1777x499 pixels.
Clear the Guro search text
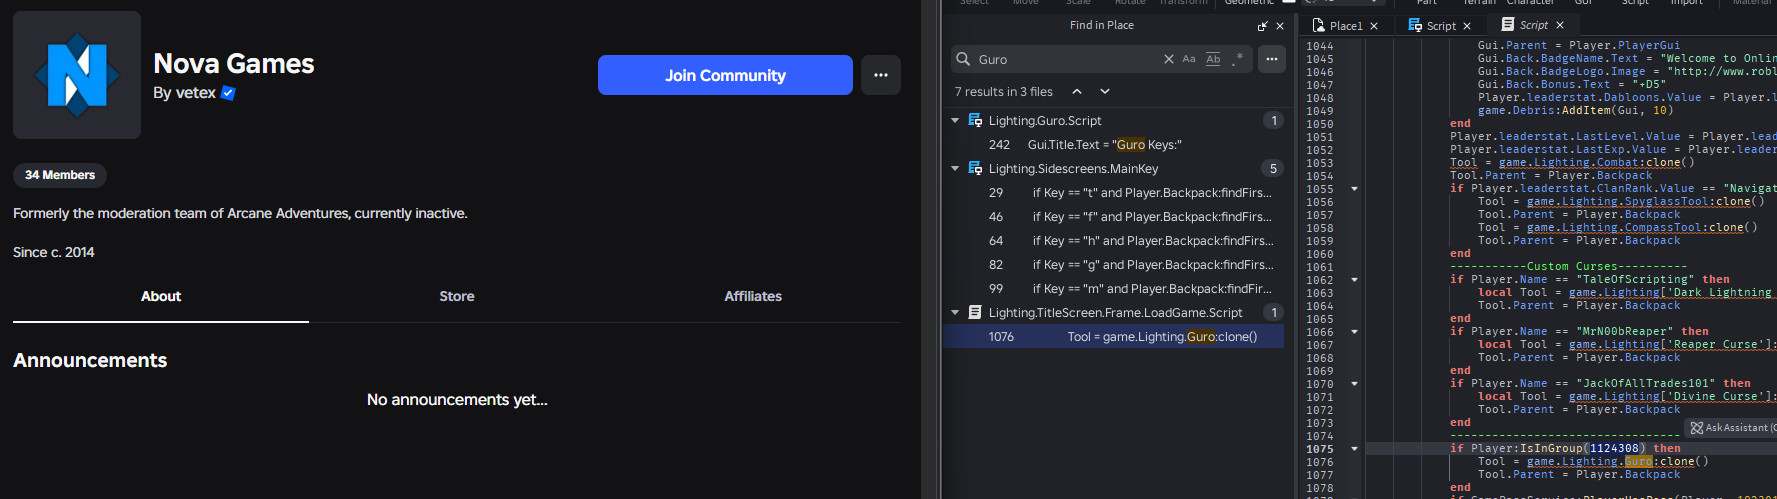[1168, 59]
